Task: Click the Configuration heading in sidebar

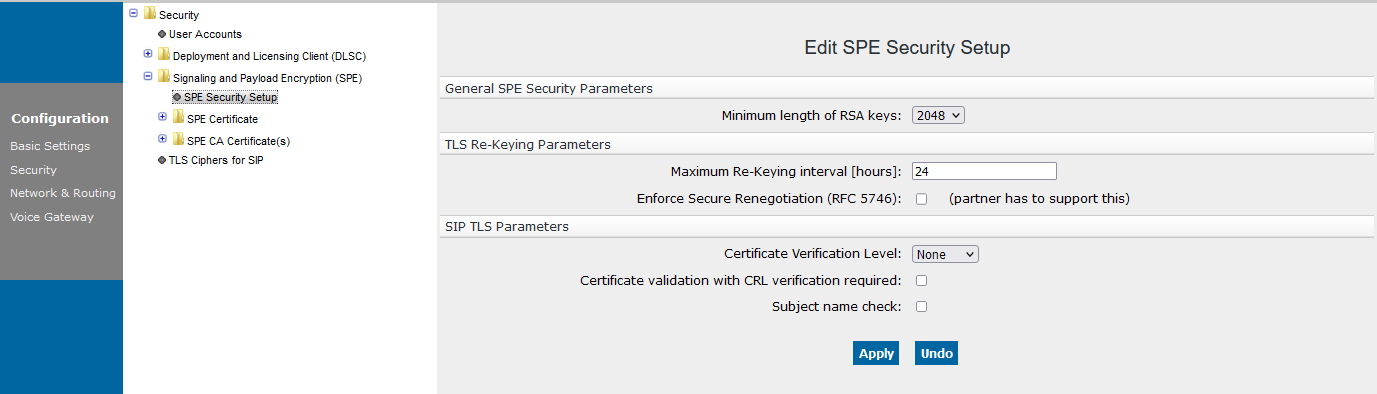Action: click(x=60, y=118)
